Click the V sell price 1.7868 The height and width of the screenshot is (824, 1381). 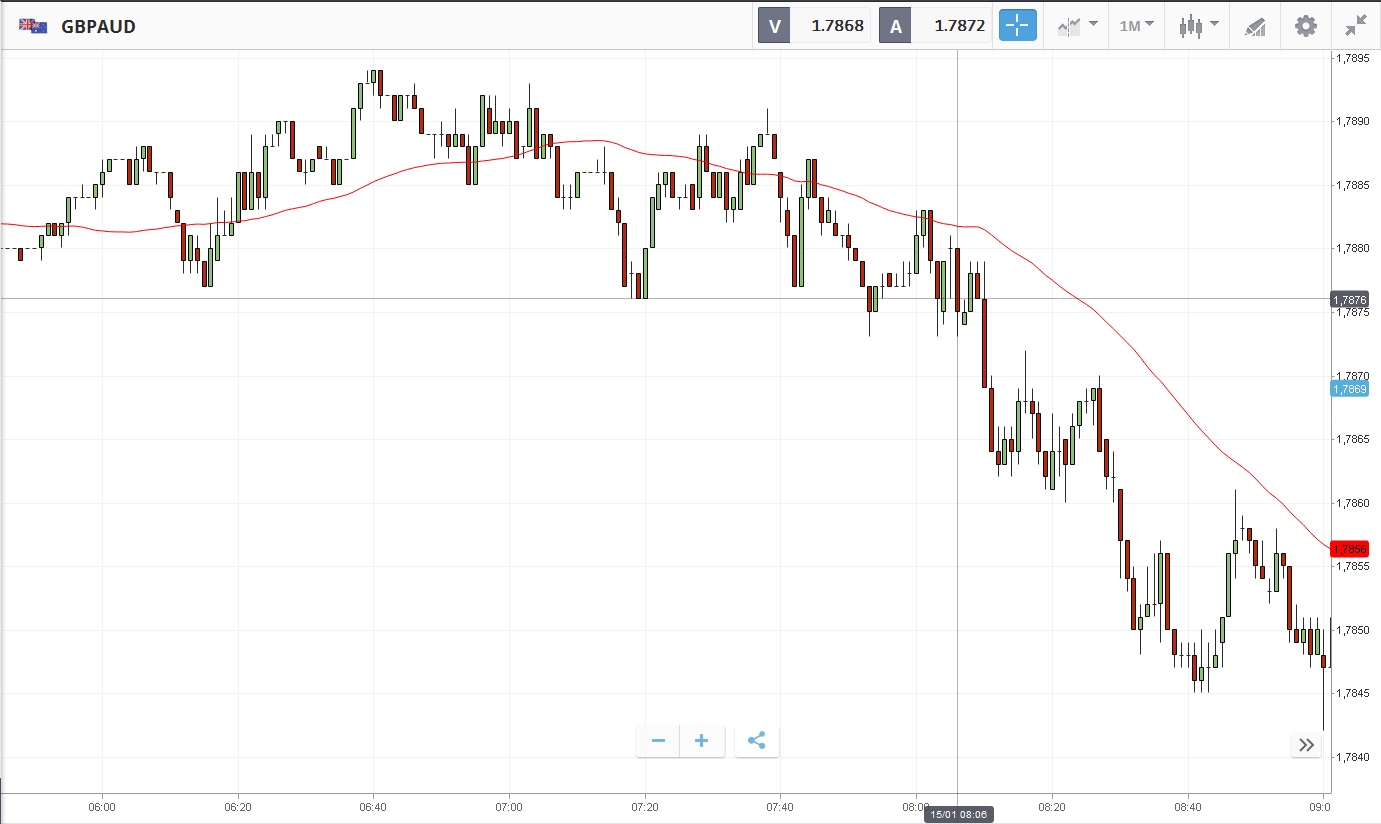[x=836, y=26]
